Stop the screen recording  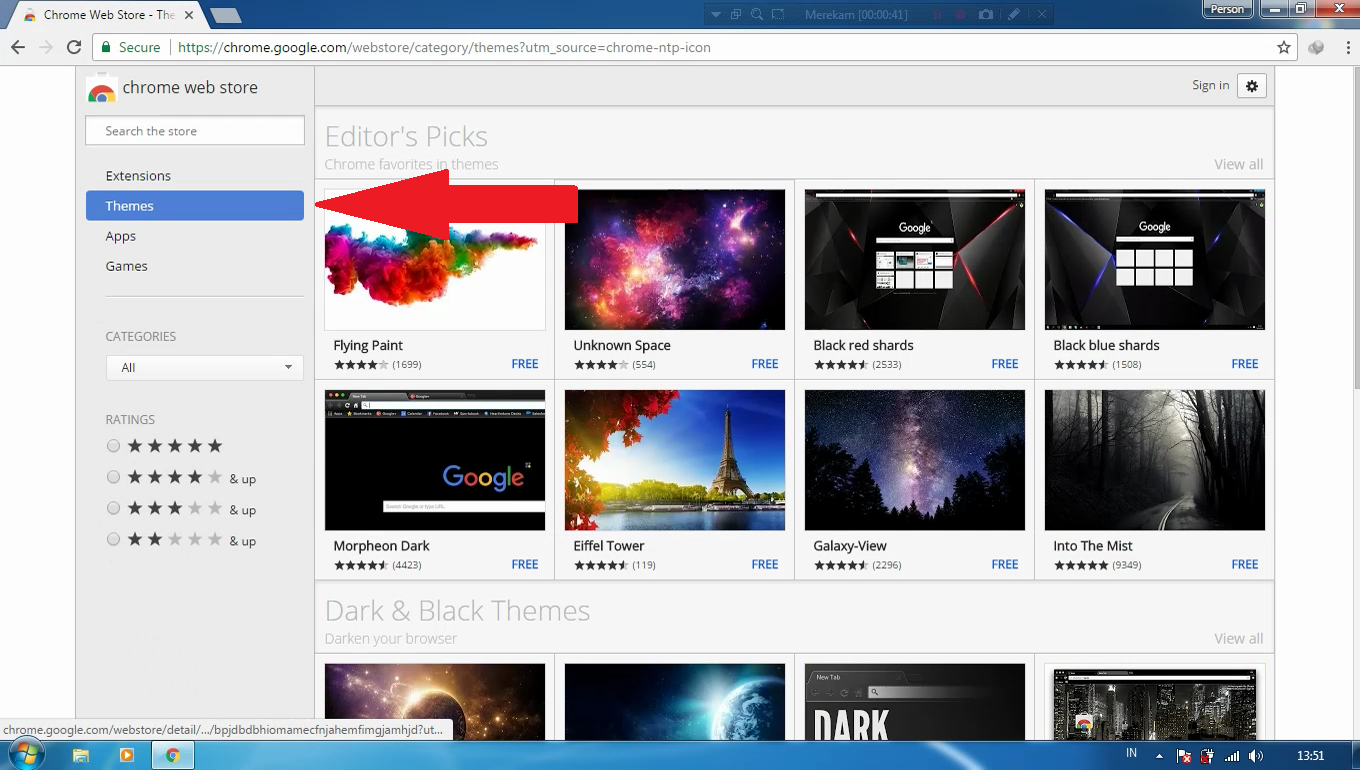click(x=960, y=14)
